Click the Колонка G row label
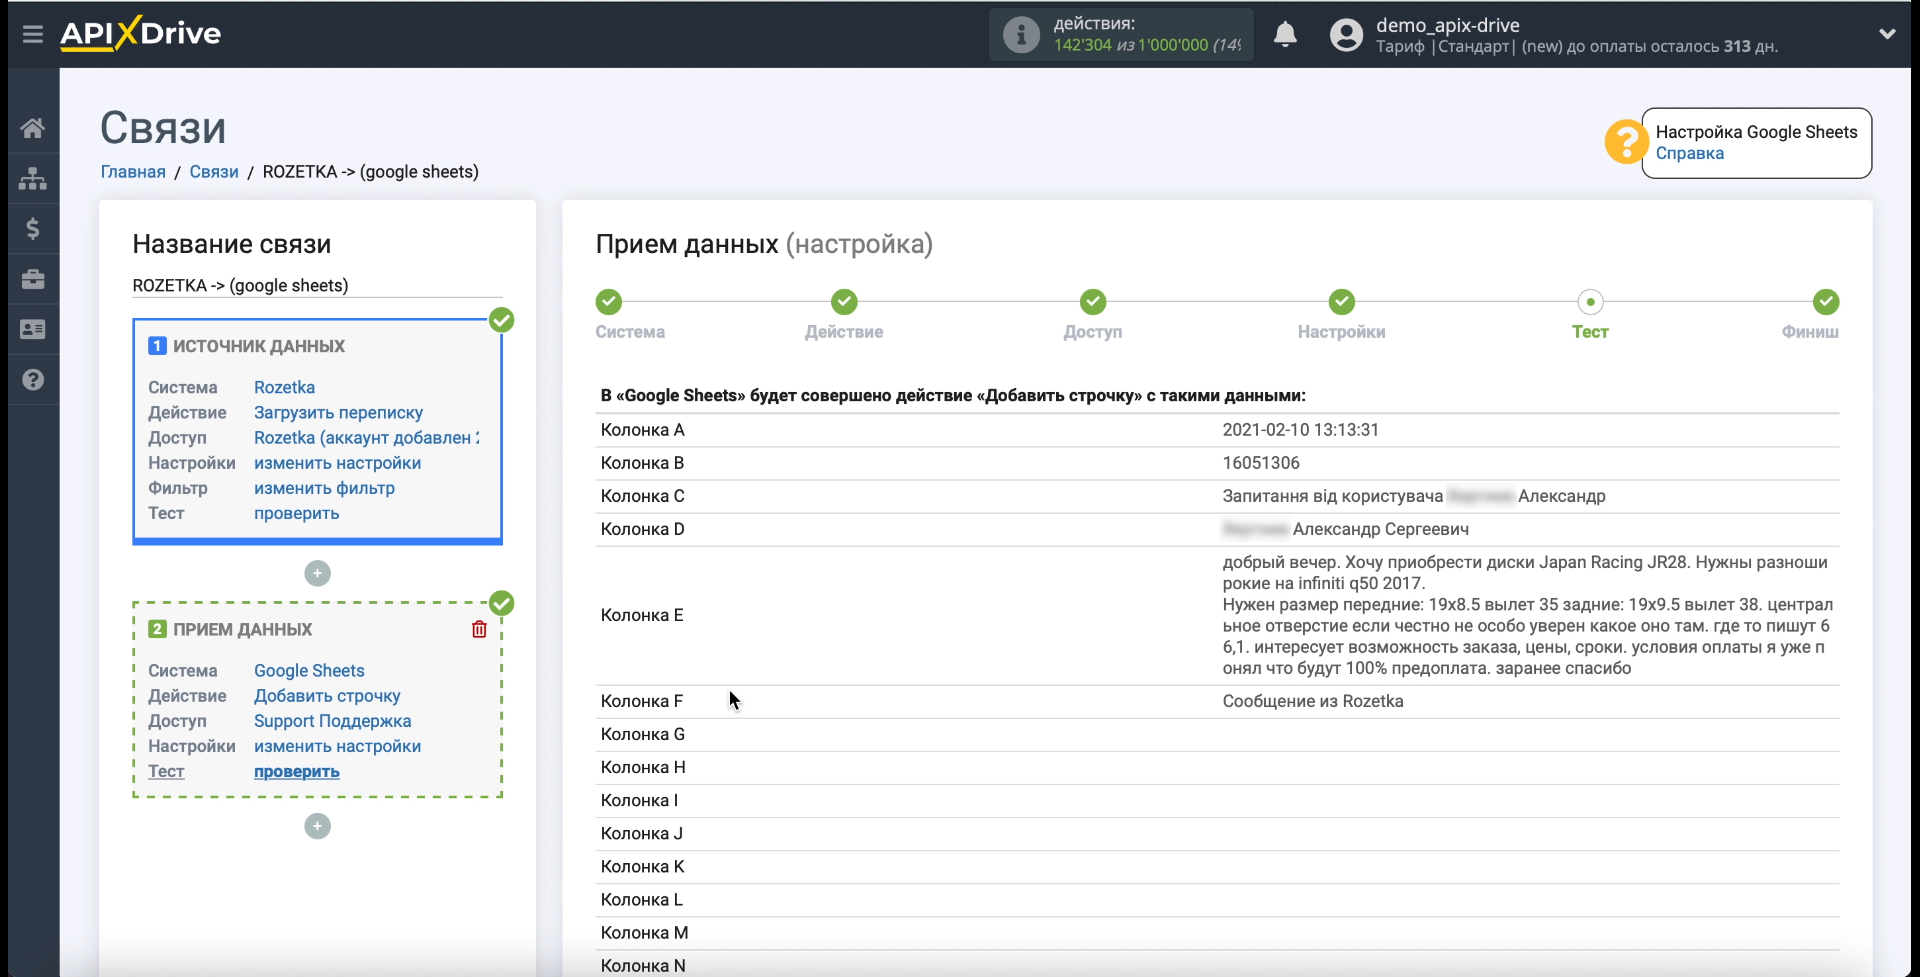 (642, 734)
